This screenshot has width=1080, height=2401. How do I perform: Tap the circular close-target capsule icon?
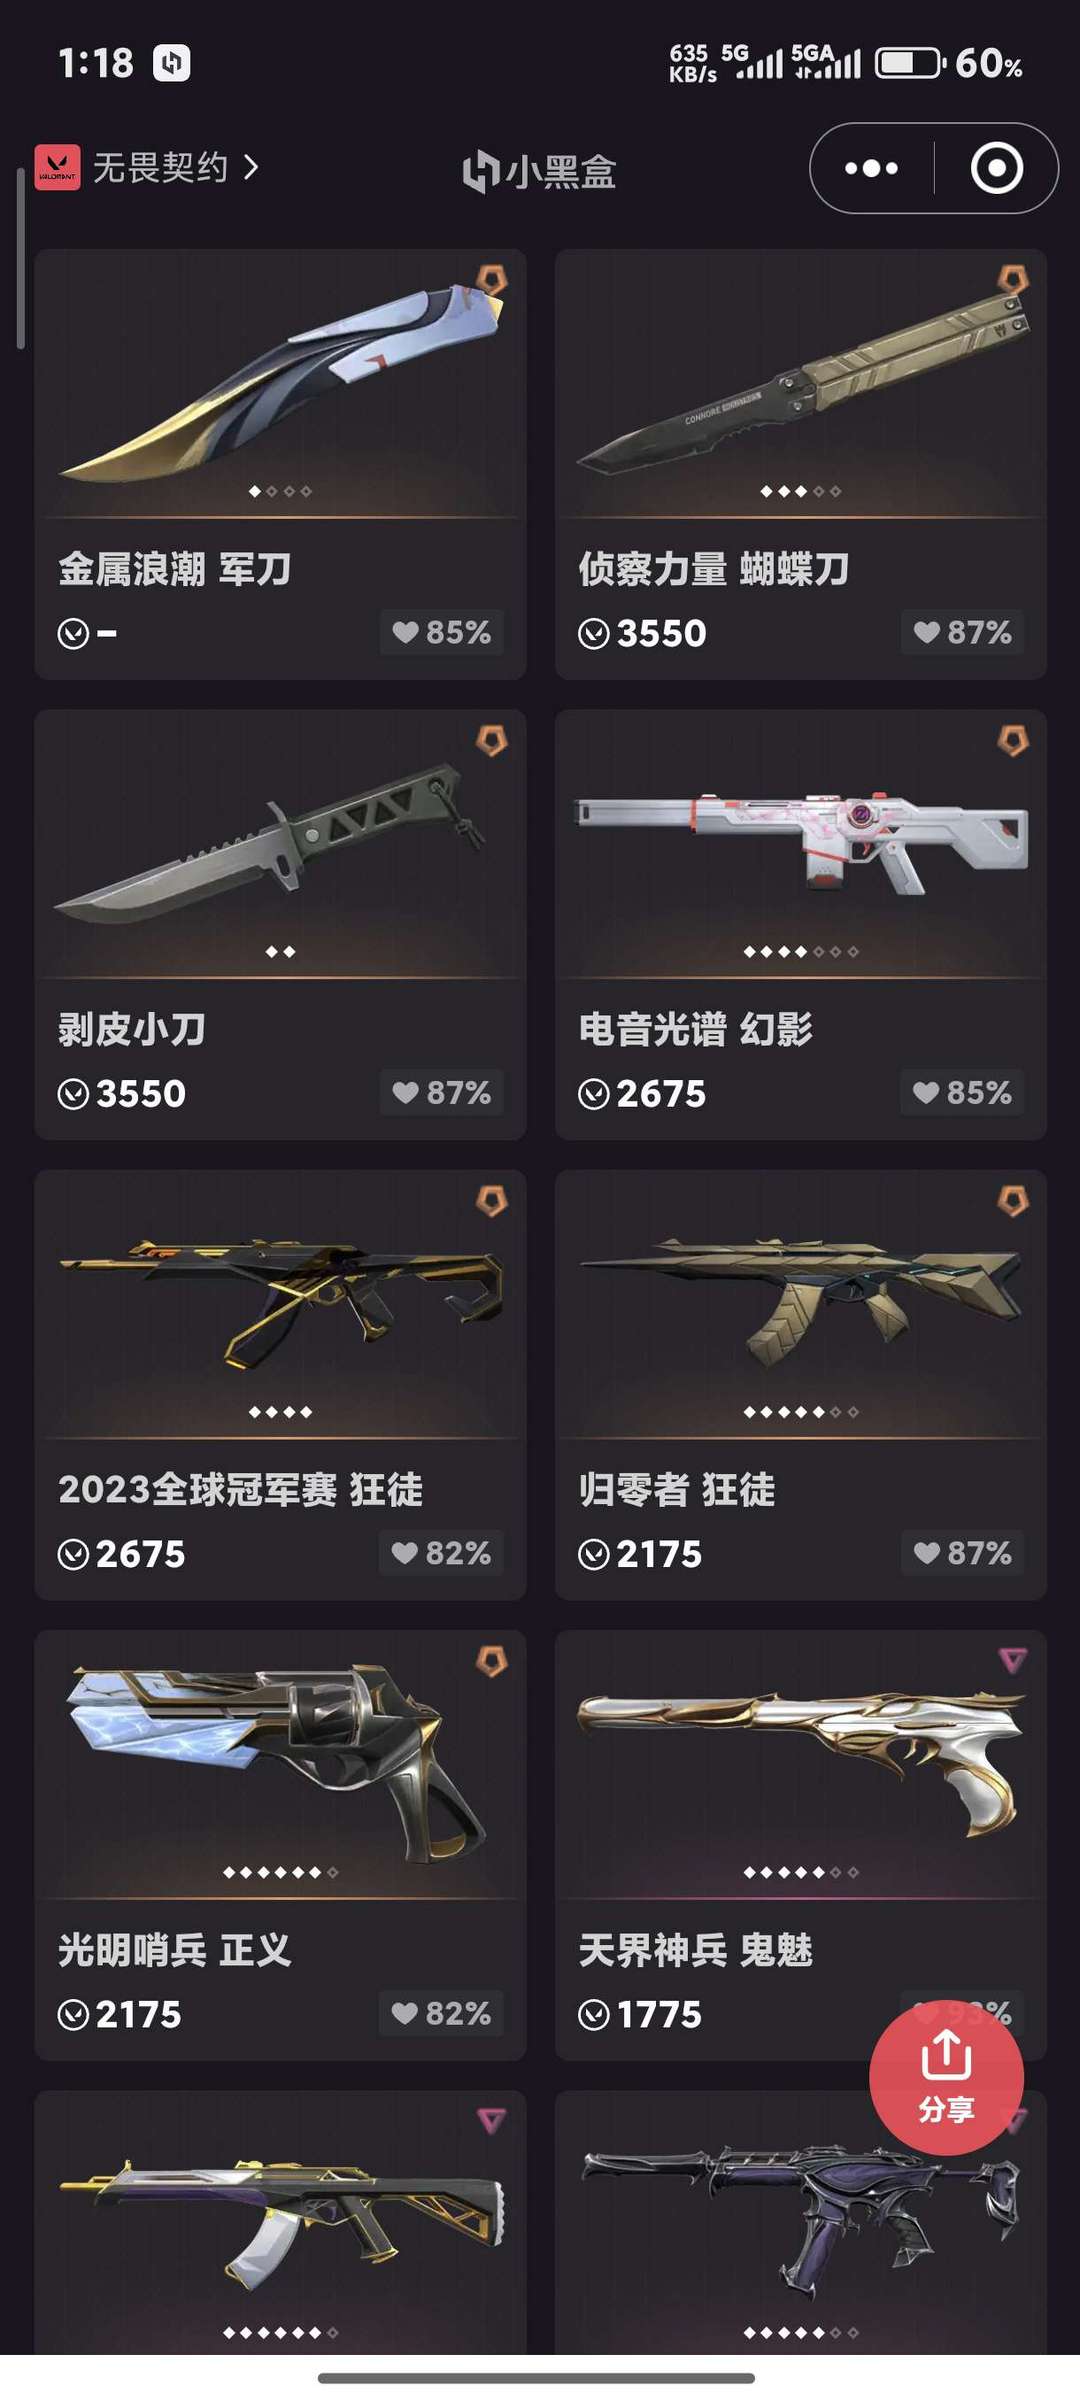997,168
